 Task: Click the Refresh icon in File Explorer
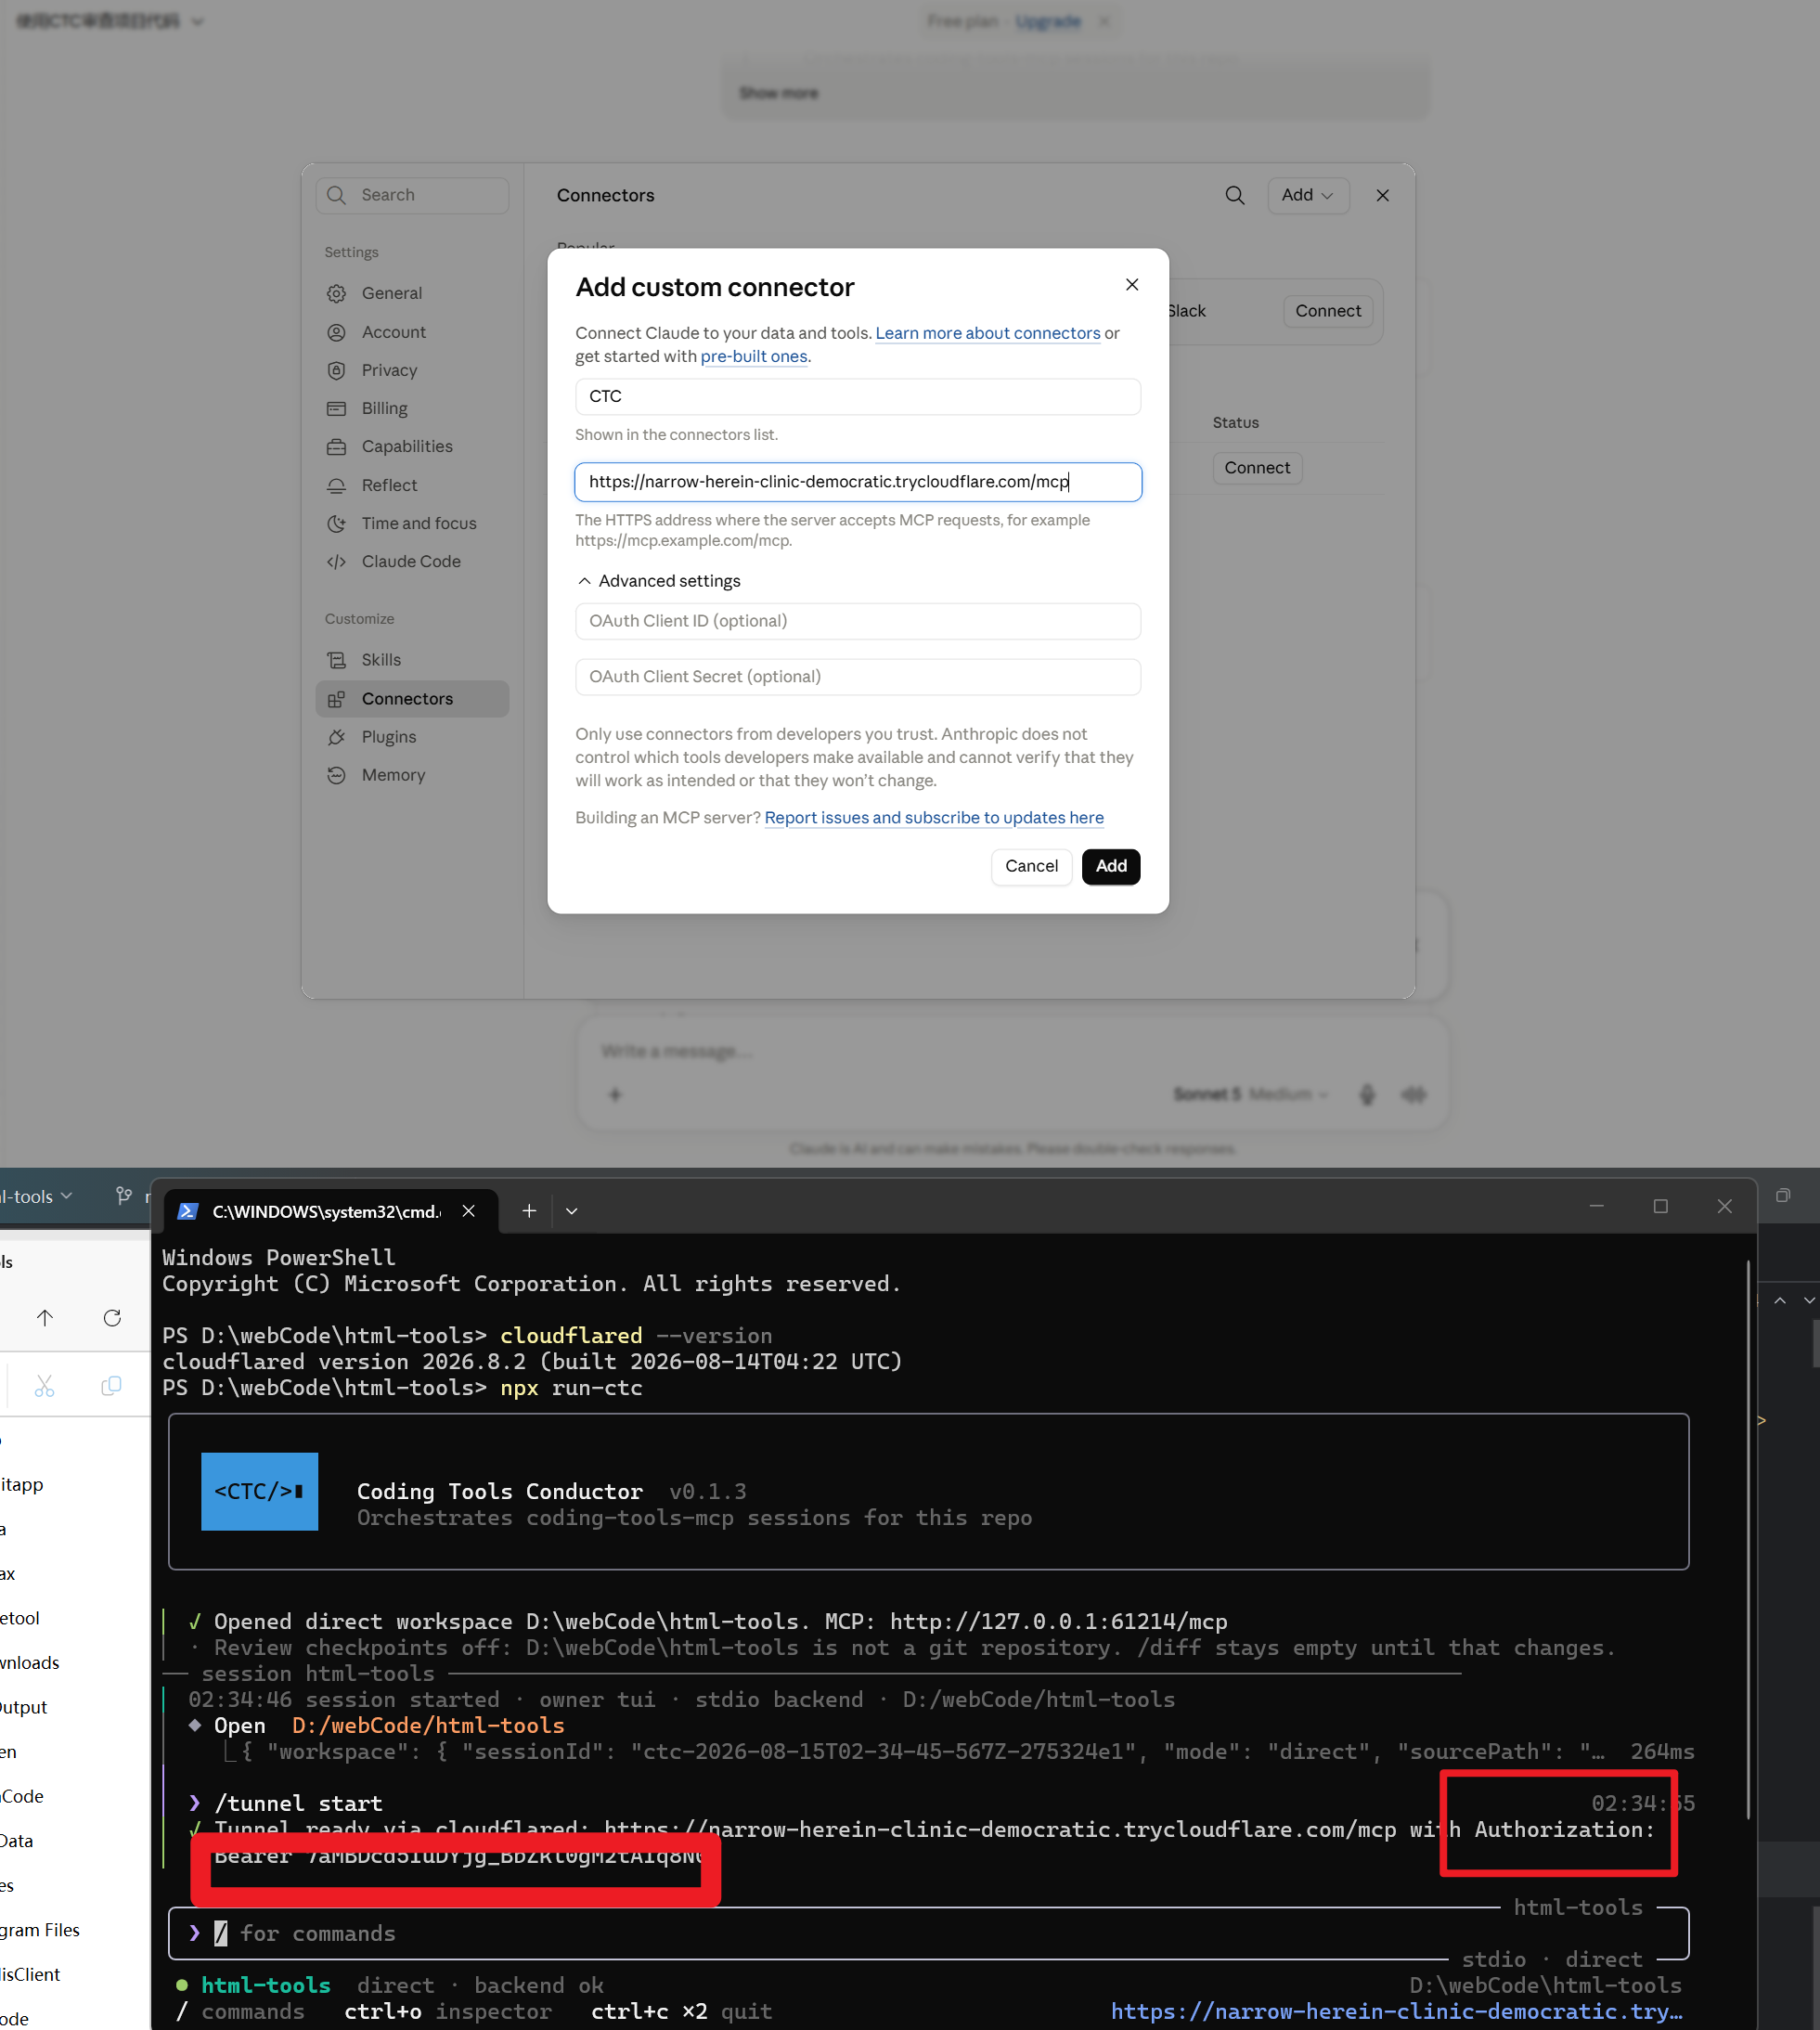[x=112, y=1318]
